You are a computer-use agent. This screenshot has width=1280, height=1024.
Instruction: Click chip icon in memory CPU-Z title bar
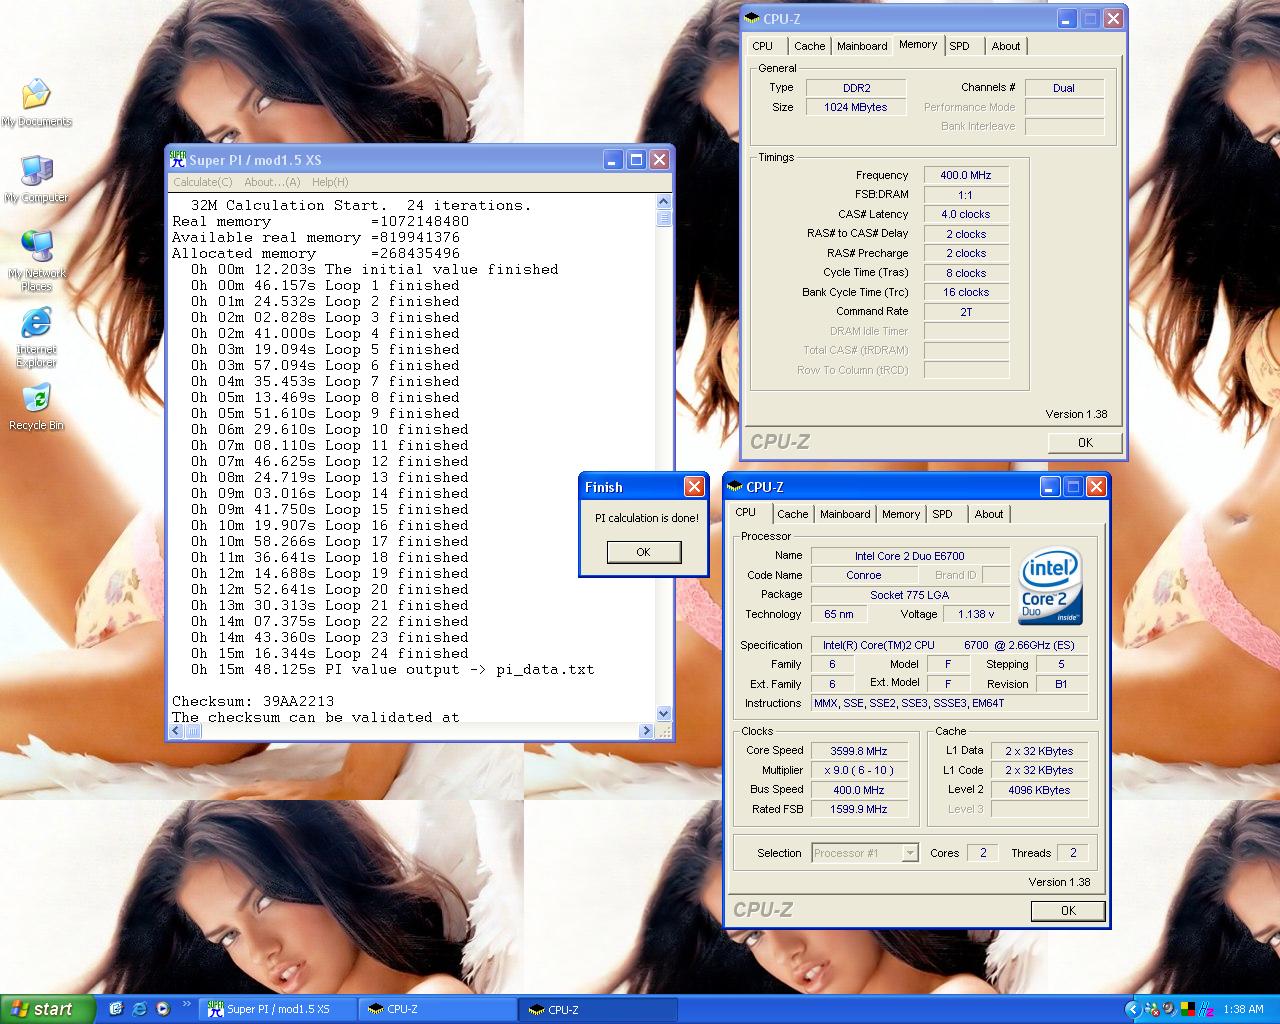[752, 18]
